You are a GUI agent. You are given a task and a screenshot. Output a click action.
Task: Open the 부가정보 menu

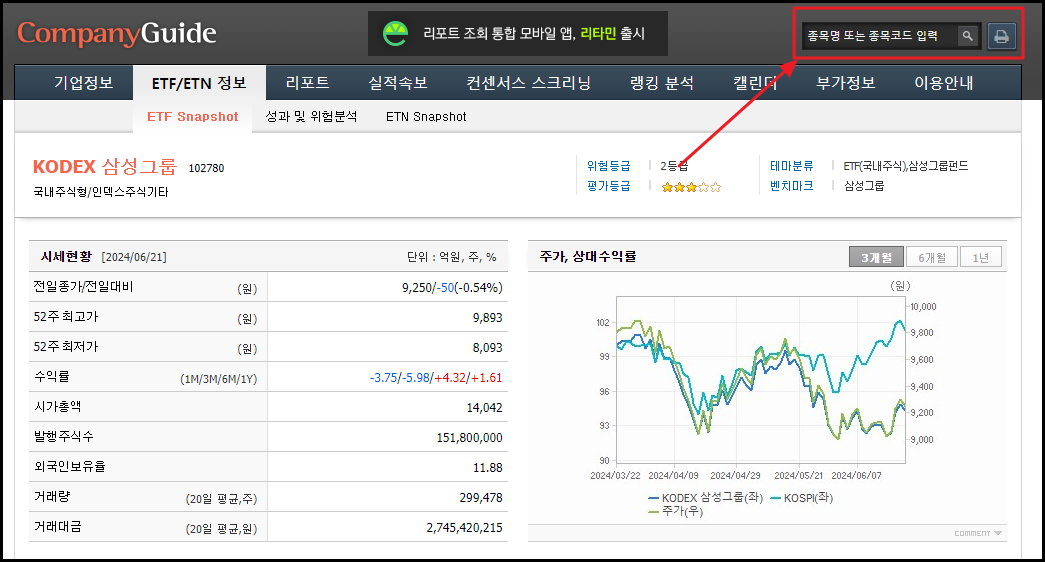846,83
